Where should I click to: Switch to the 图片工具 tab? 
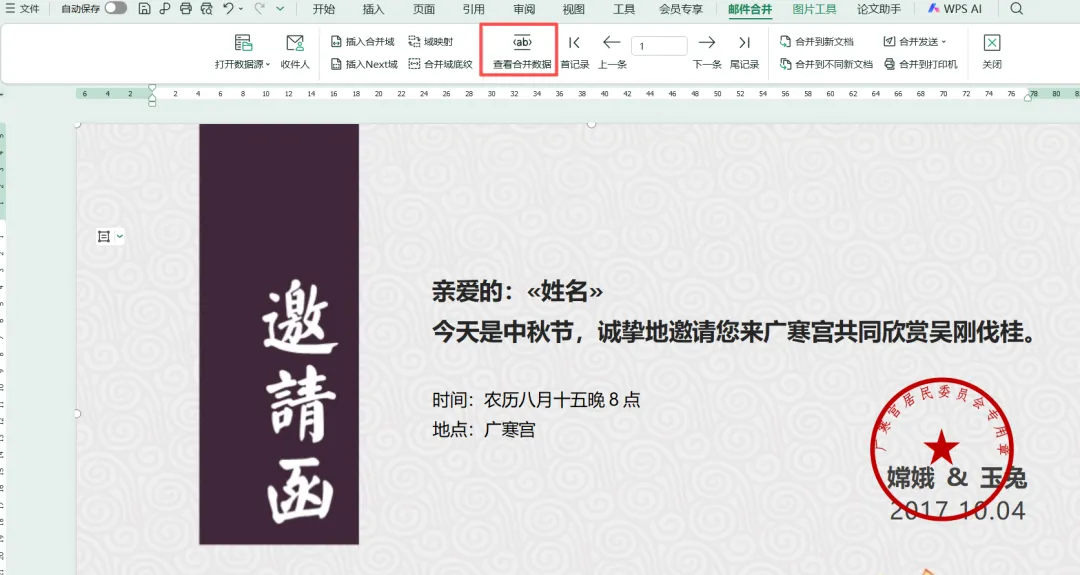pyautogui.click(x=814, y=9)
